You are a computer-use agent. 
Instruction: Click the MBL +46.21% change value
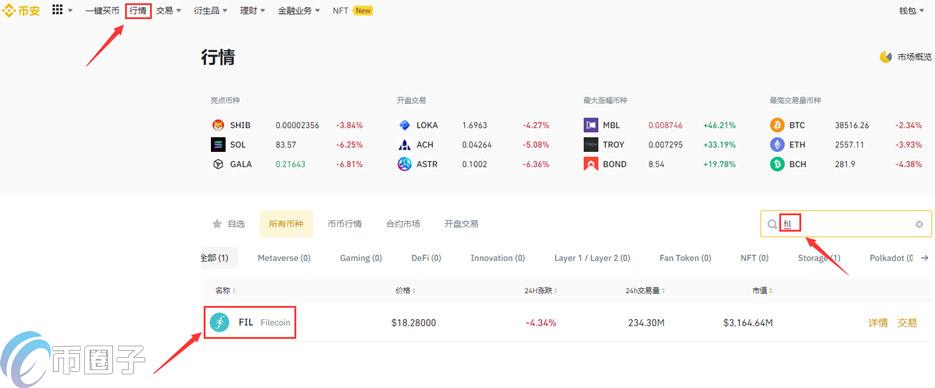click(x=719, y=125)
